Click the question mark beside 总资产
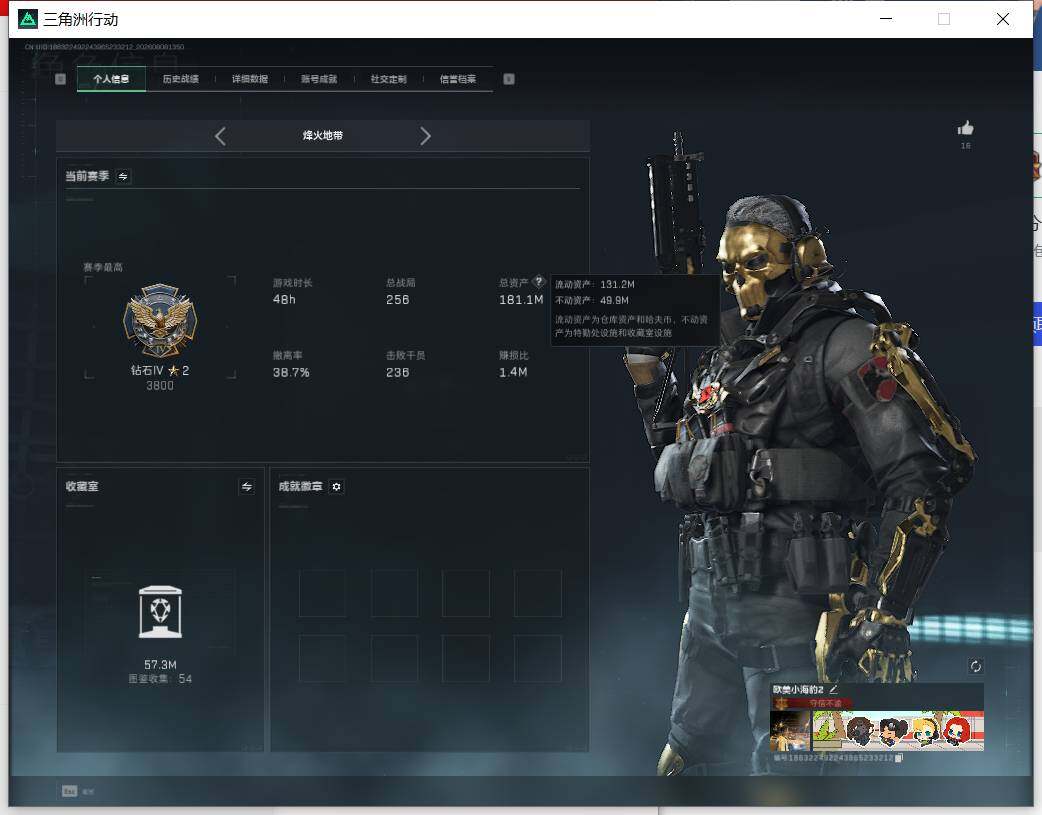This screenshot has width=1042, height=815. click(539, 281)
